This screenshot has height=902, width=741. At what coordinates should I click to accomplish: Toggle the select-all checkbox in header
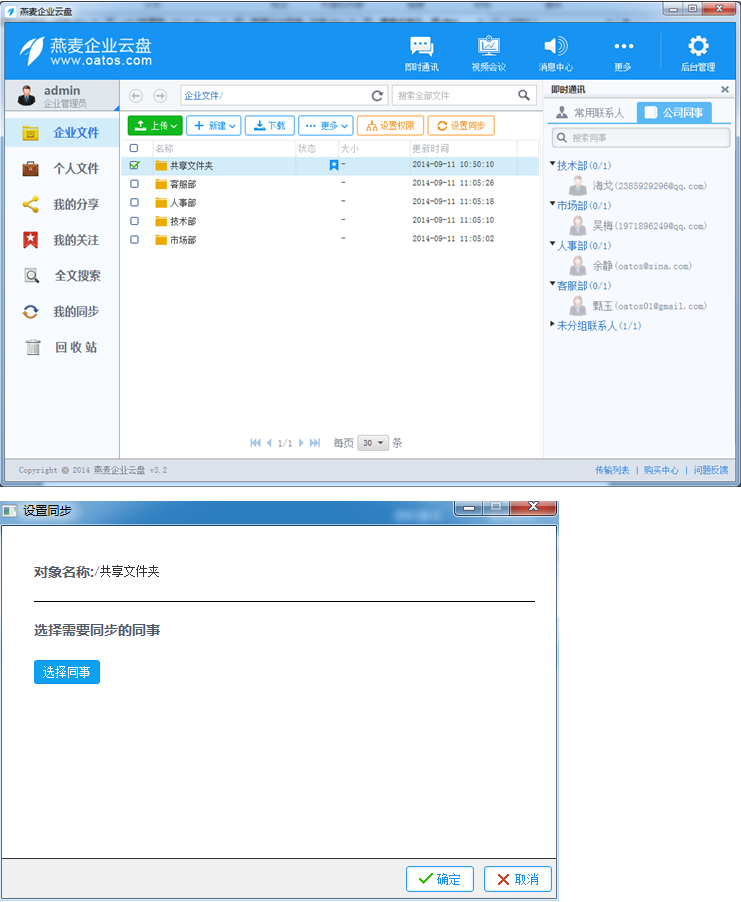(135, 148)
